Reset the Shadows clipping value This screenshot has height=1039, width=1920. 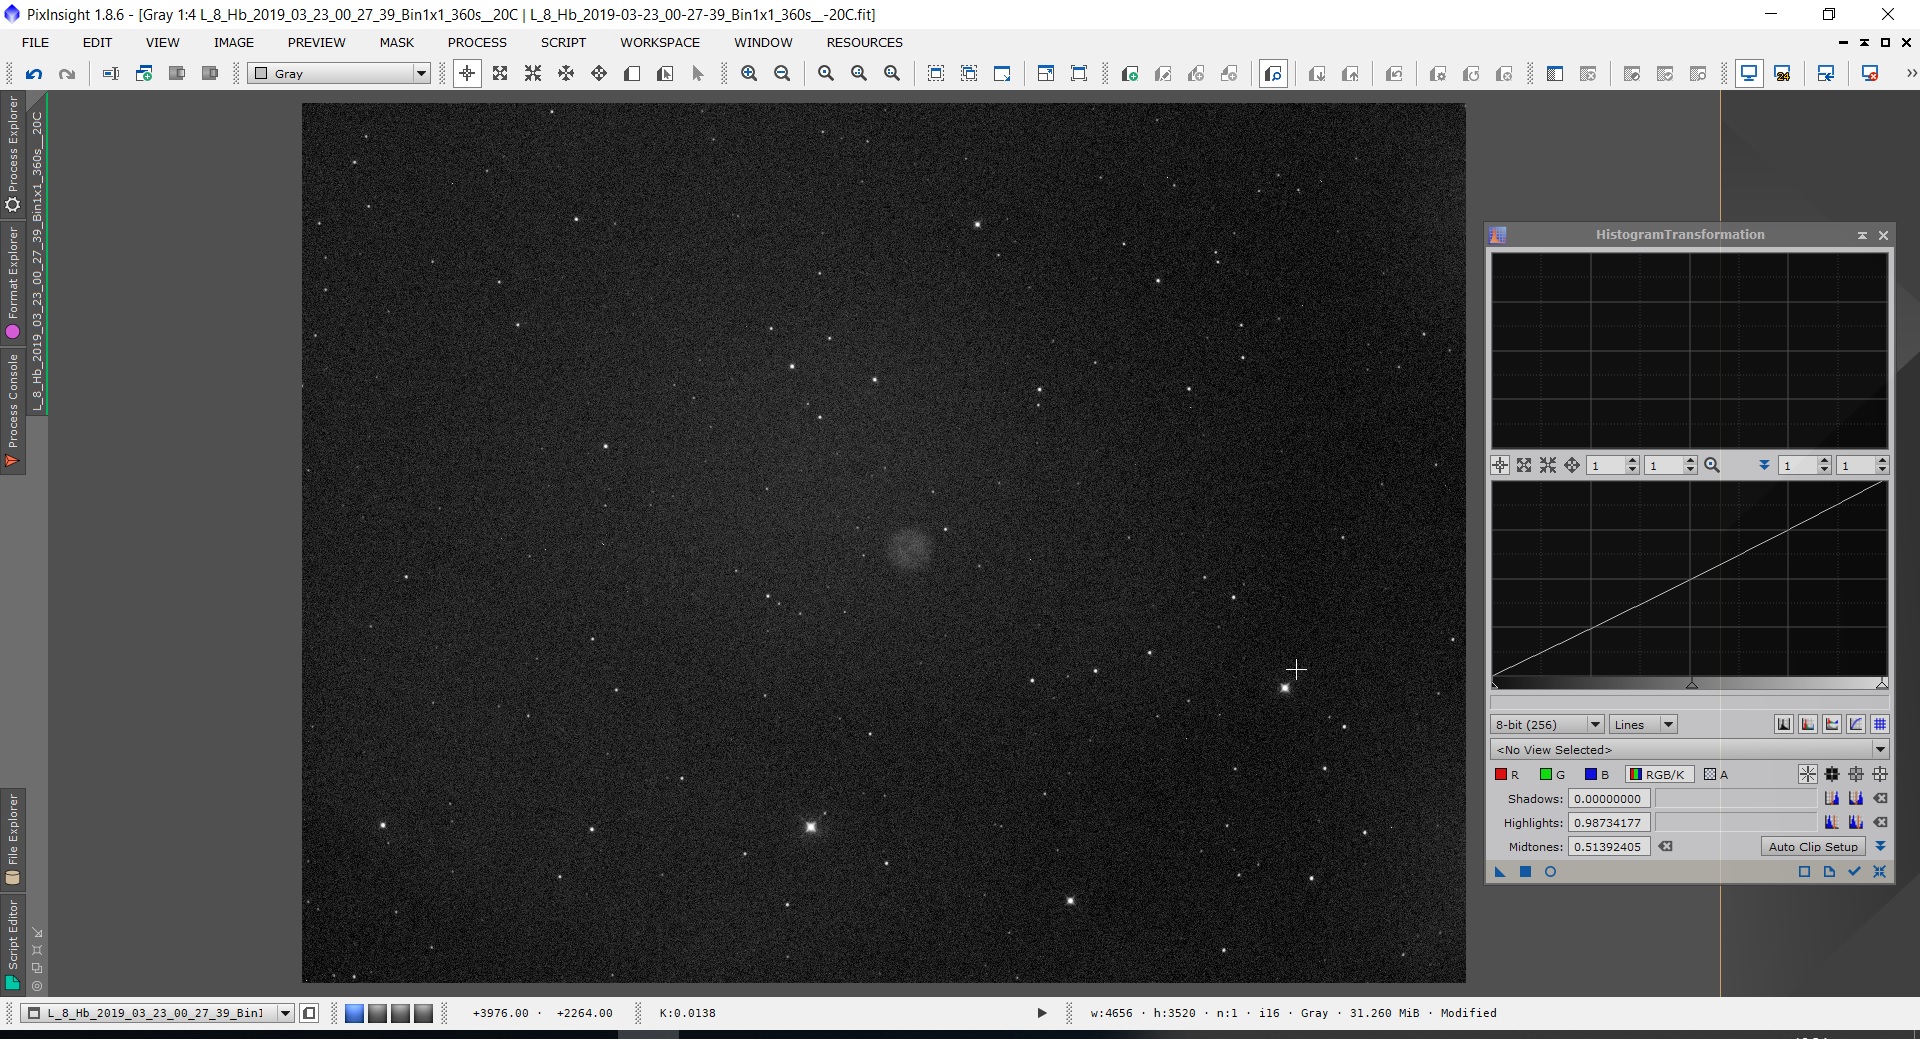tap(1880, 798)
